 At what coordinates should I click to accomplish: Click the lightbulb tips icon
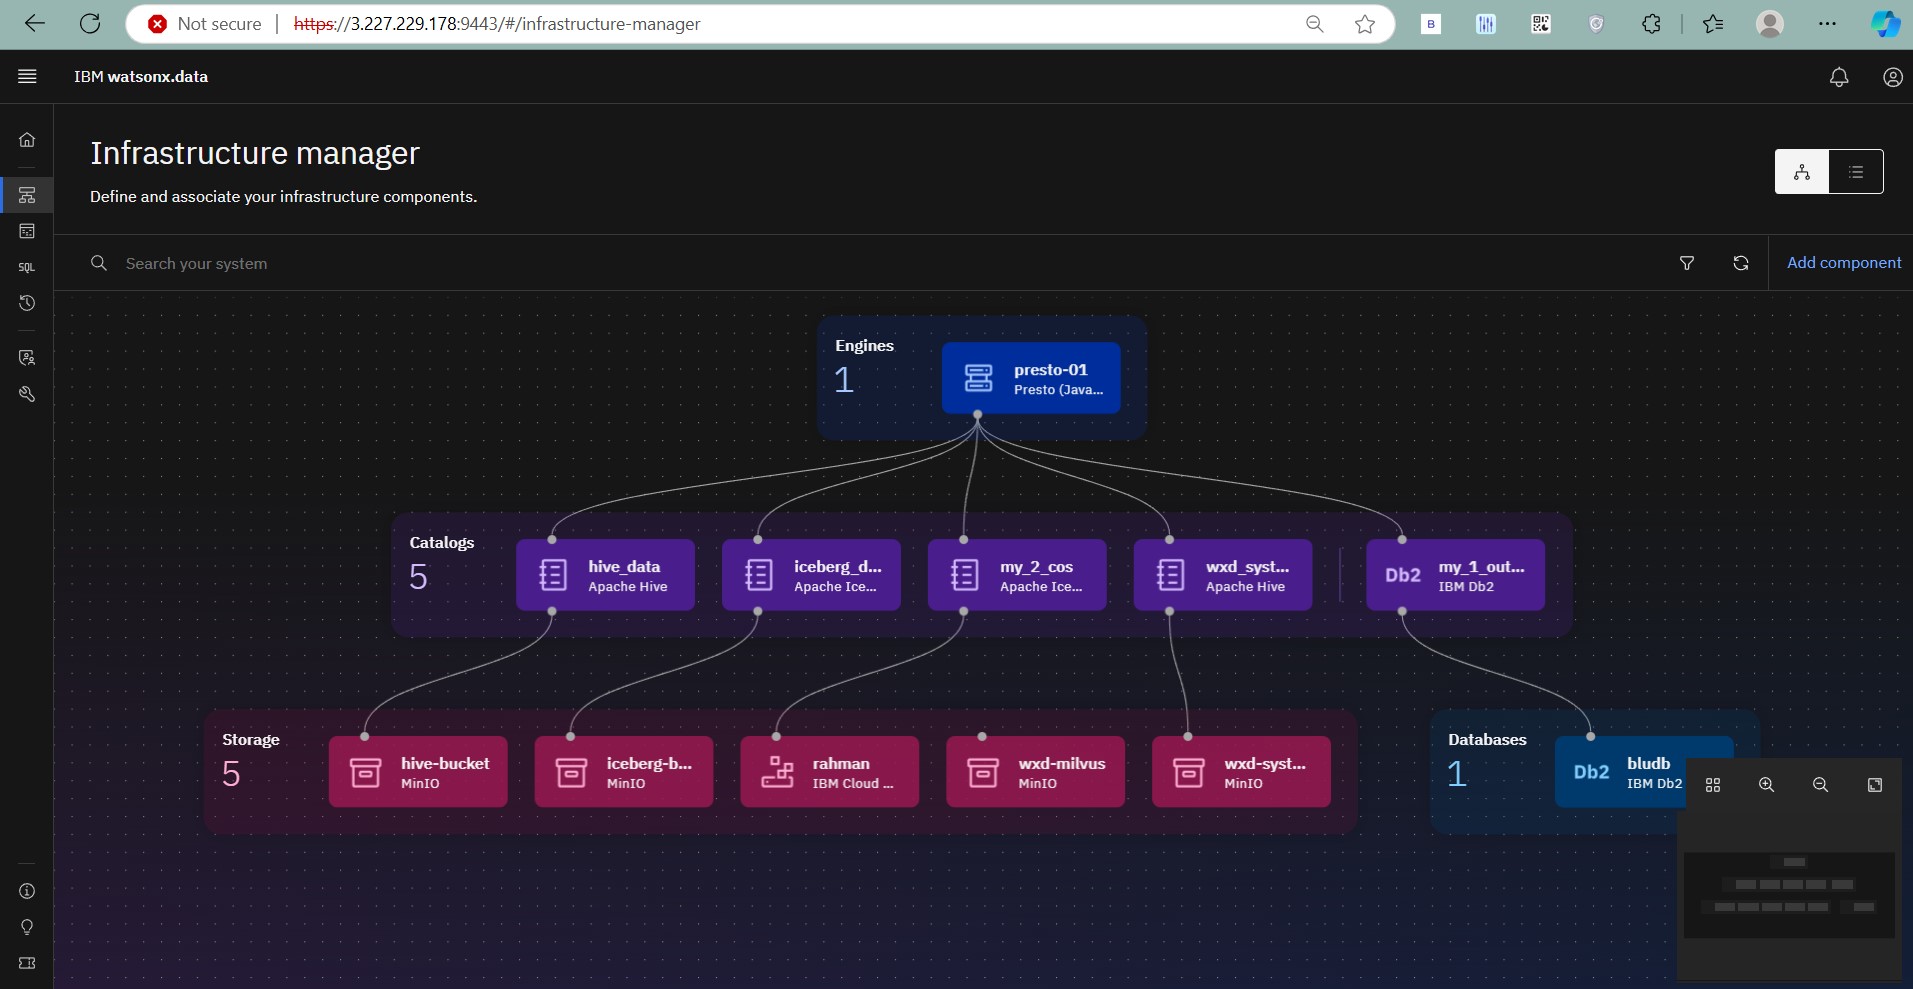(27, 927)
